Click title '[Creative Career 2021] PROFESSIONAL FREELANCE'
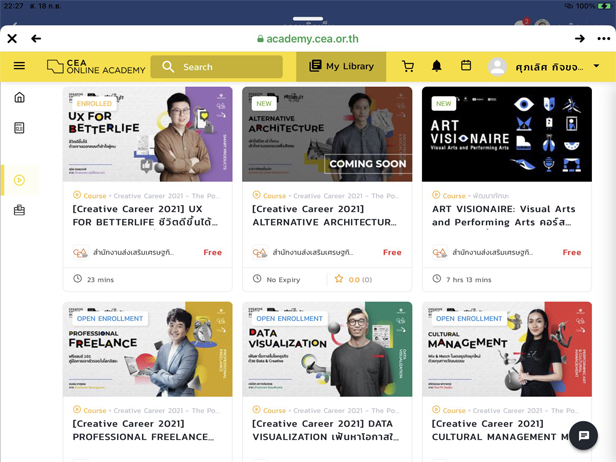616x462 pixels. pos(143,430)
